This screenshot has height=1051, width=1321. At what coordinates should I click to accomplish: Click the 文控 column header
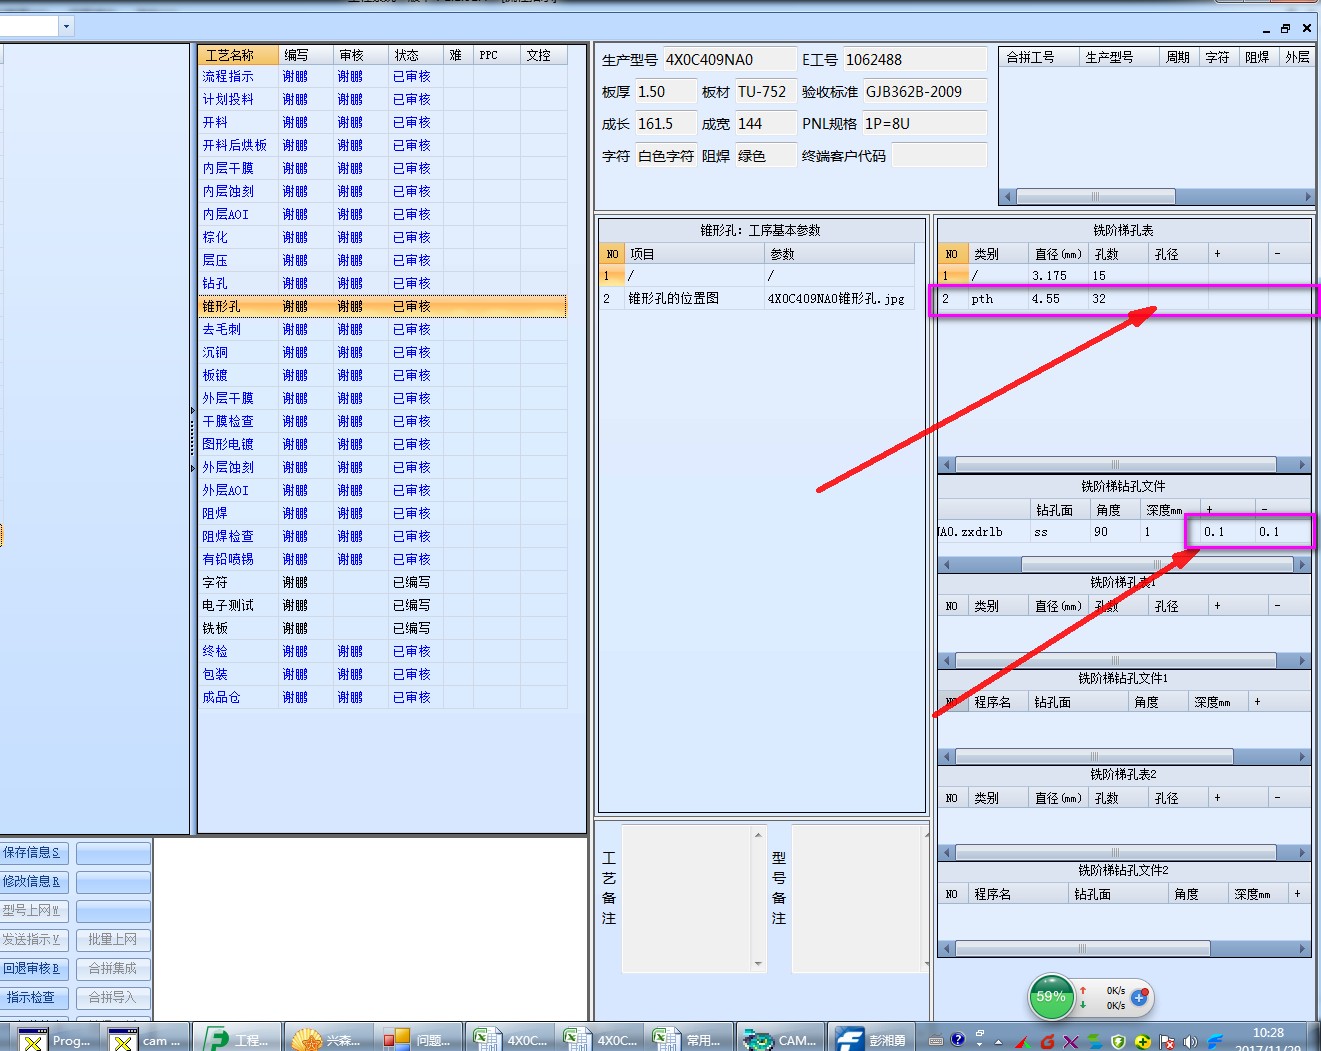click(x=544, y=55)
